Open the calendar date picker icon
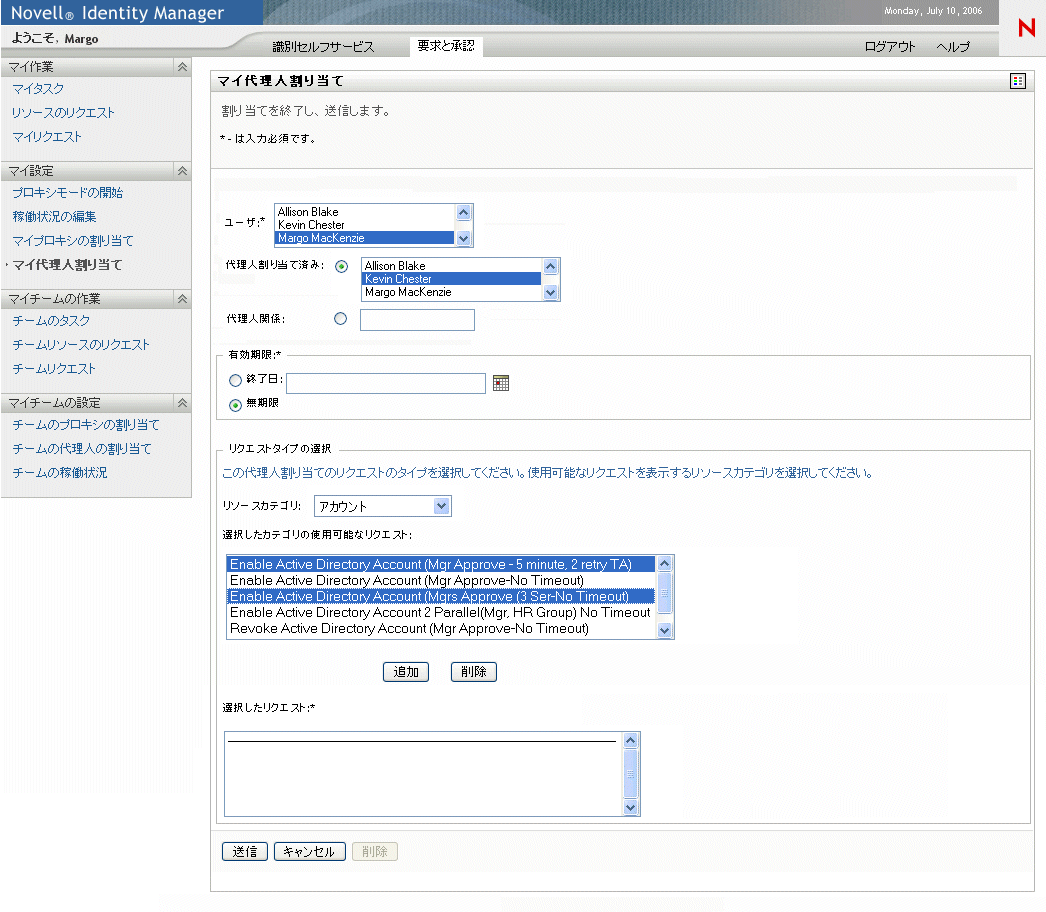The image size is (1046, 912). pos(500,383)
